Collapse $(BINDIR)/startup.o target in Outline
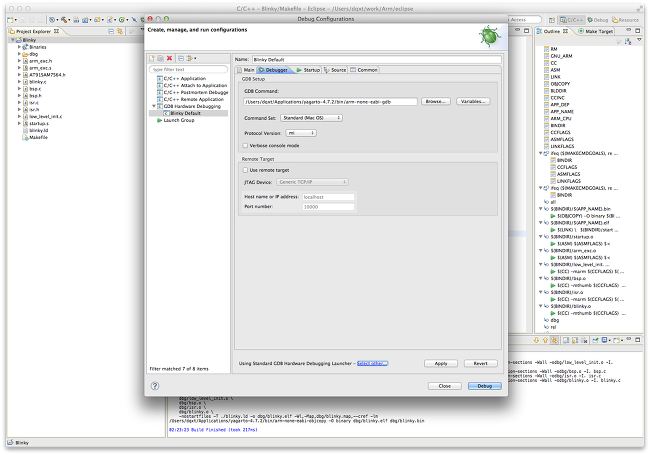The image size is (650, 455). pos(541,236)
